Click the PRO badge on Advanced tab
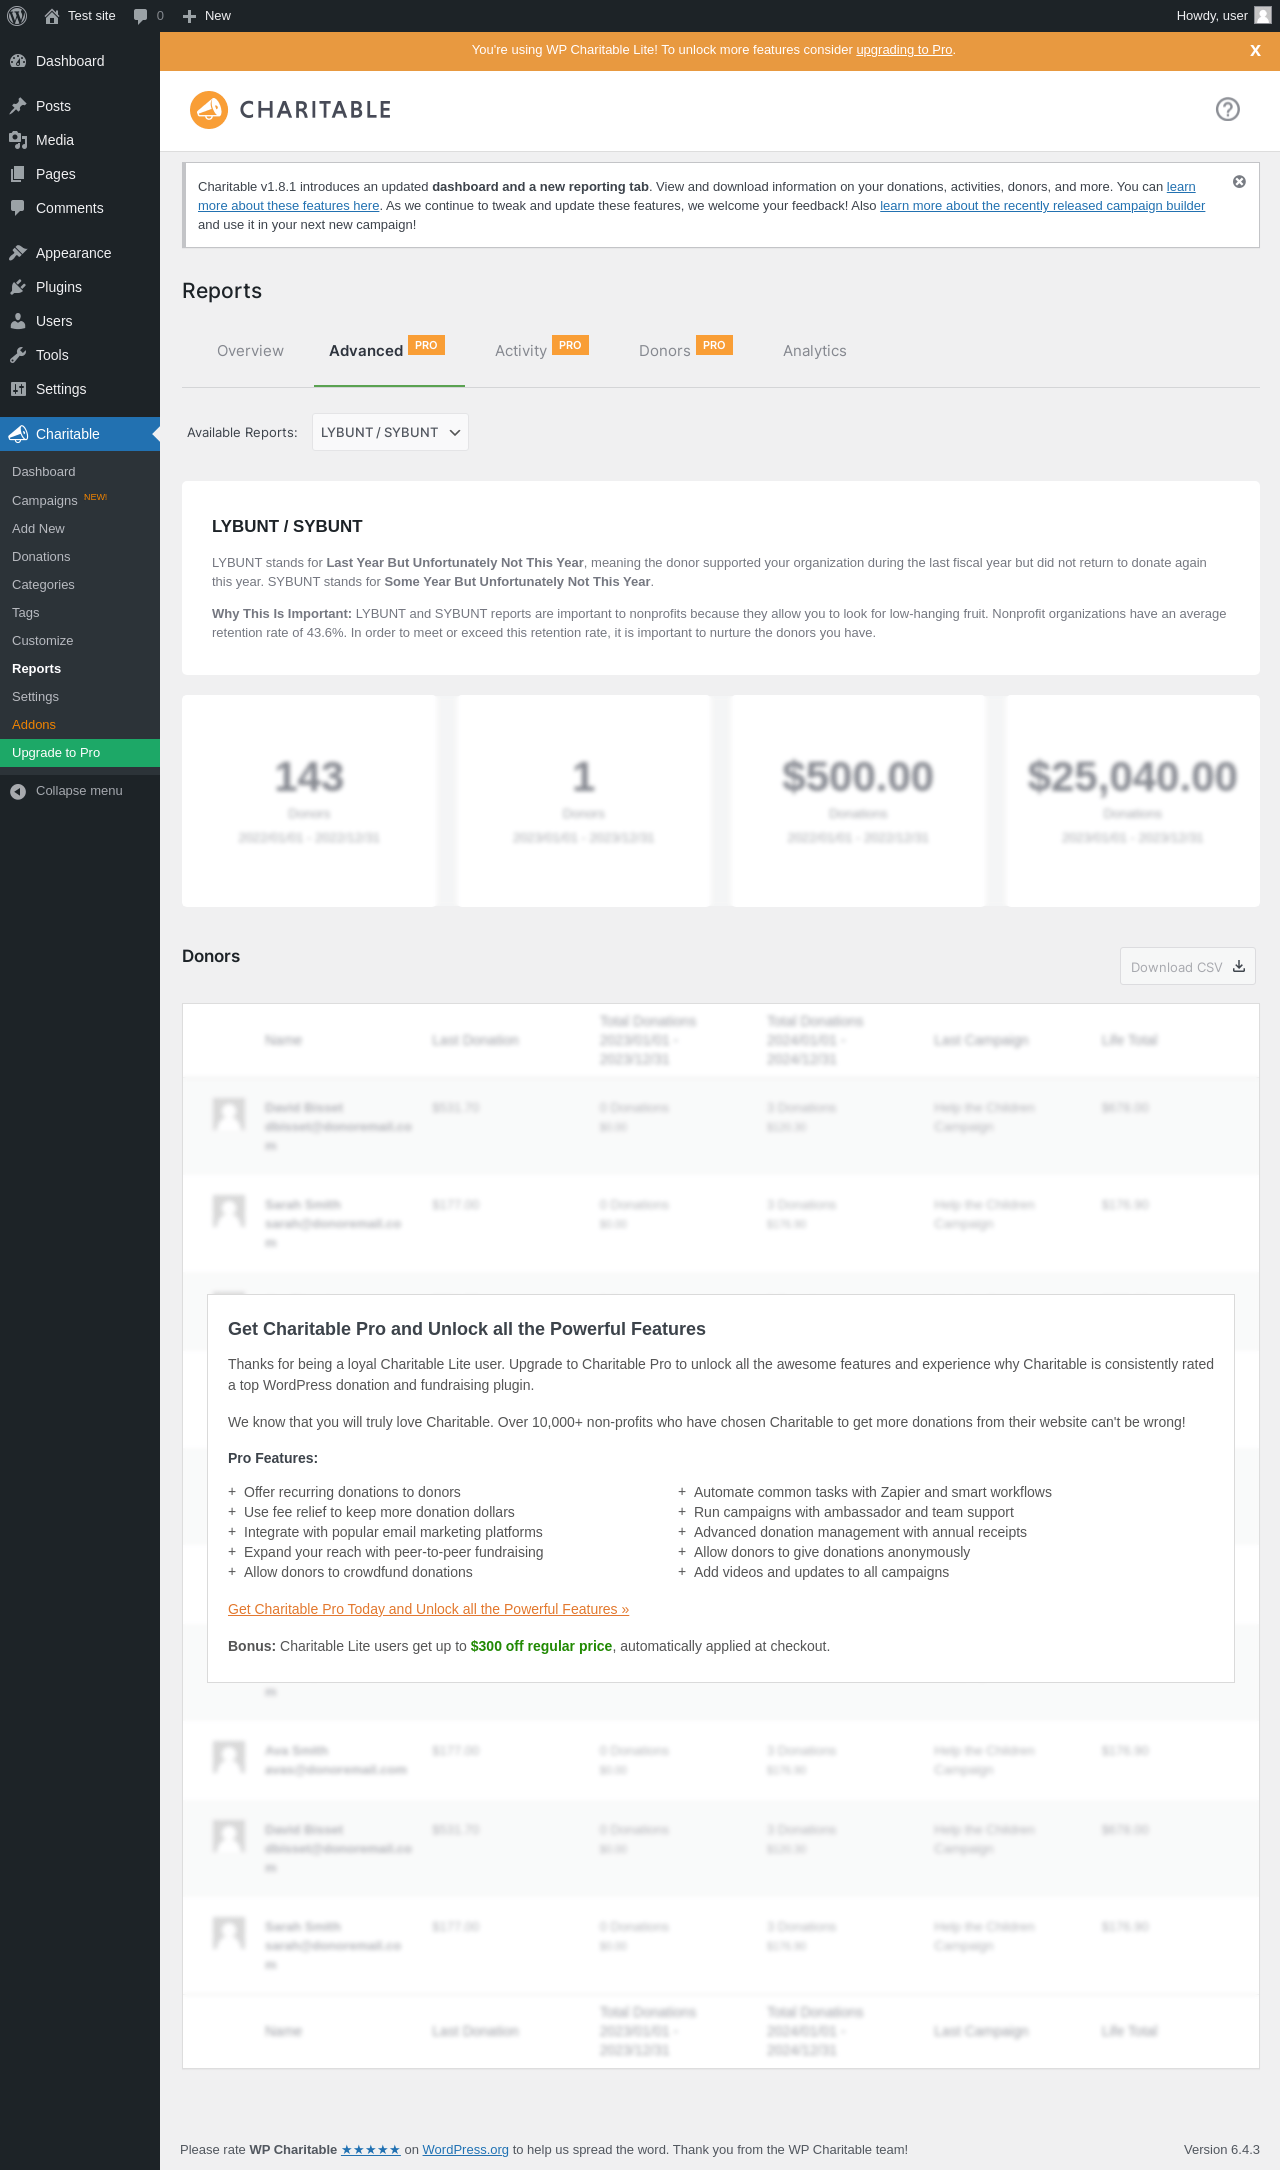 coord(426,345)
